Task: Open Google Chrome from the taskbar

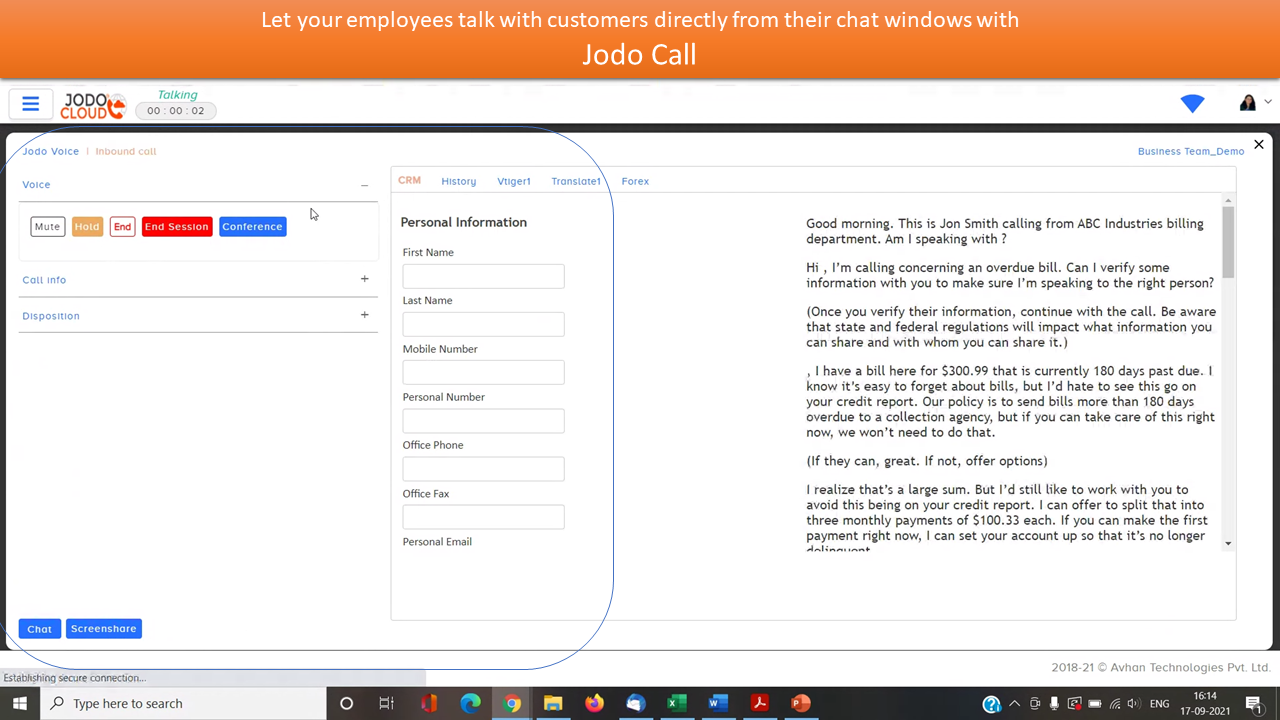Action: (512, 703)
